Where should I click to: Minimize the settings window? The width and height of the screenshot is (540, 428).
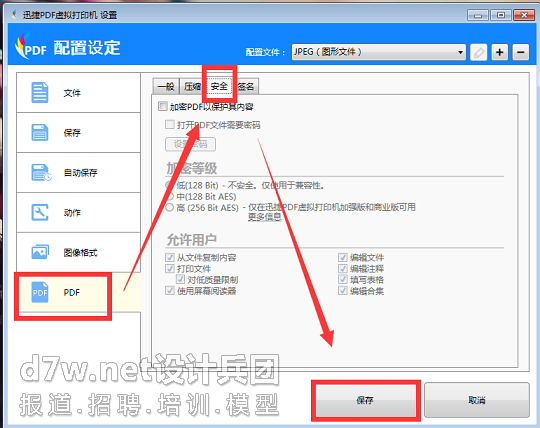478,15
